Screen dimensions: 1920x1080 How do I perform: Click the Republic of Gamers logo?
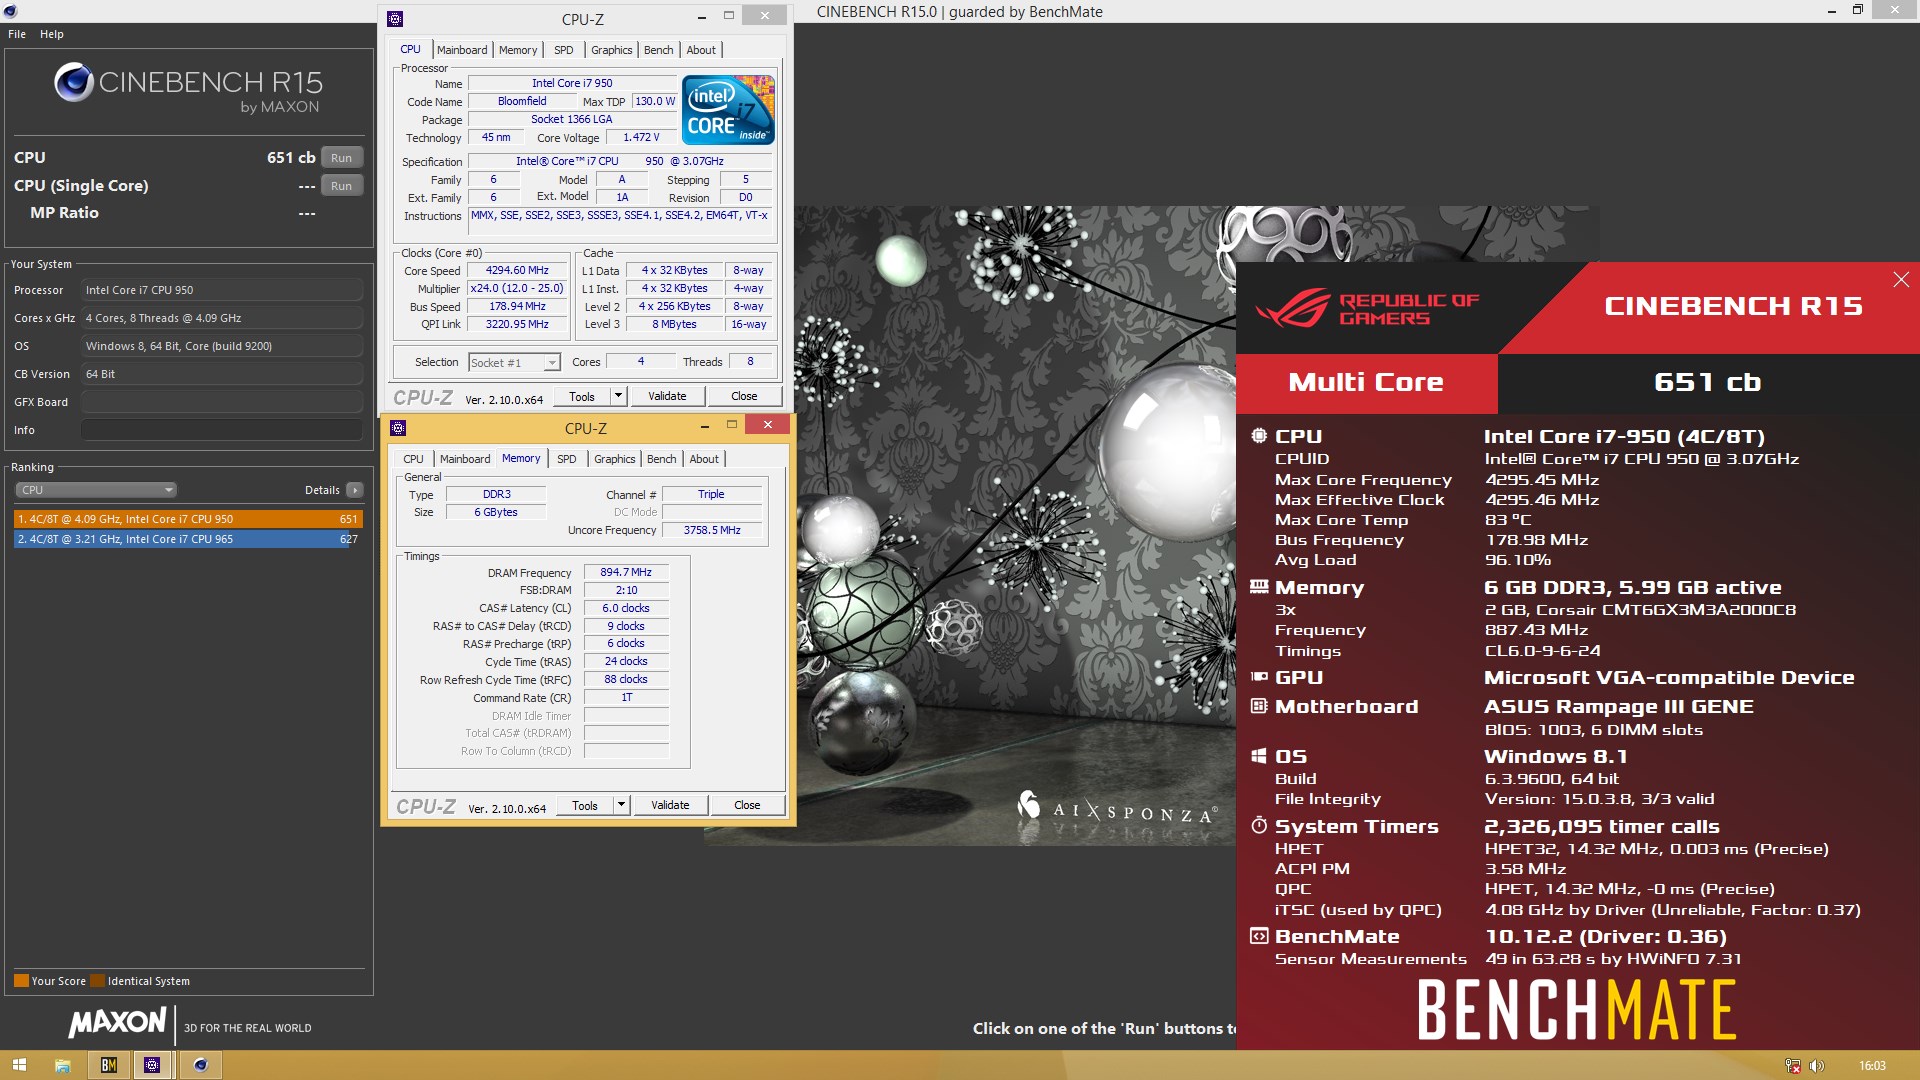coord(1367,309)
